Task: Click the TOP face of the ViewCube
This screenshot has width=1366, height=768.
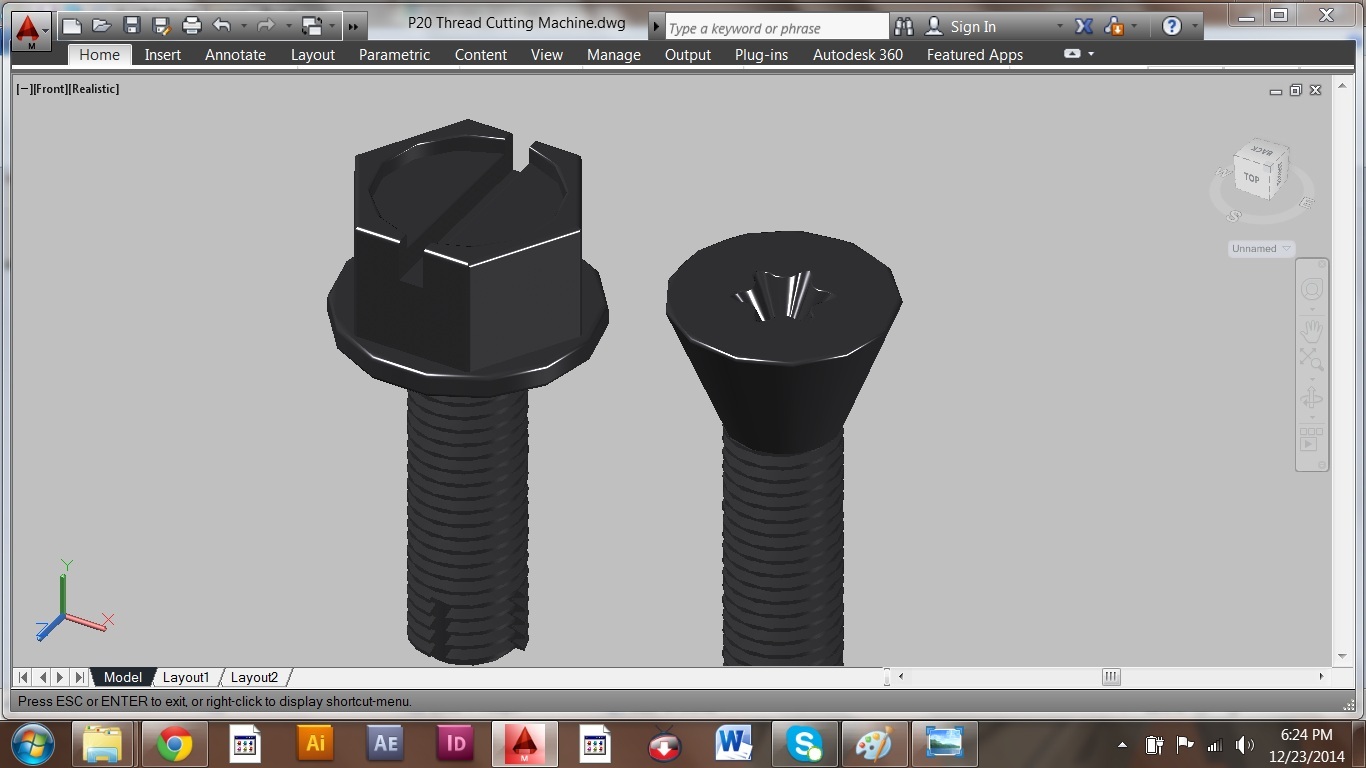Action: tap(1251, 178)
